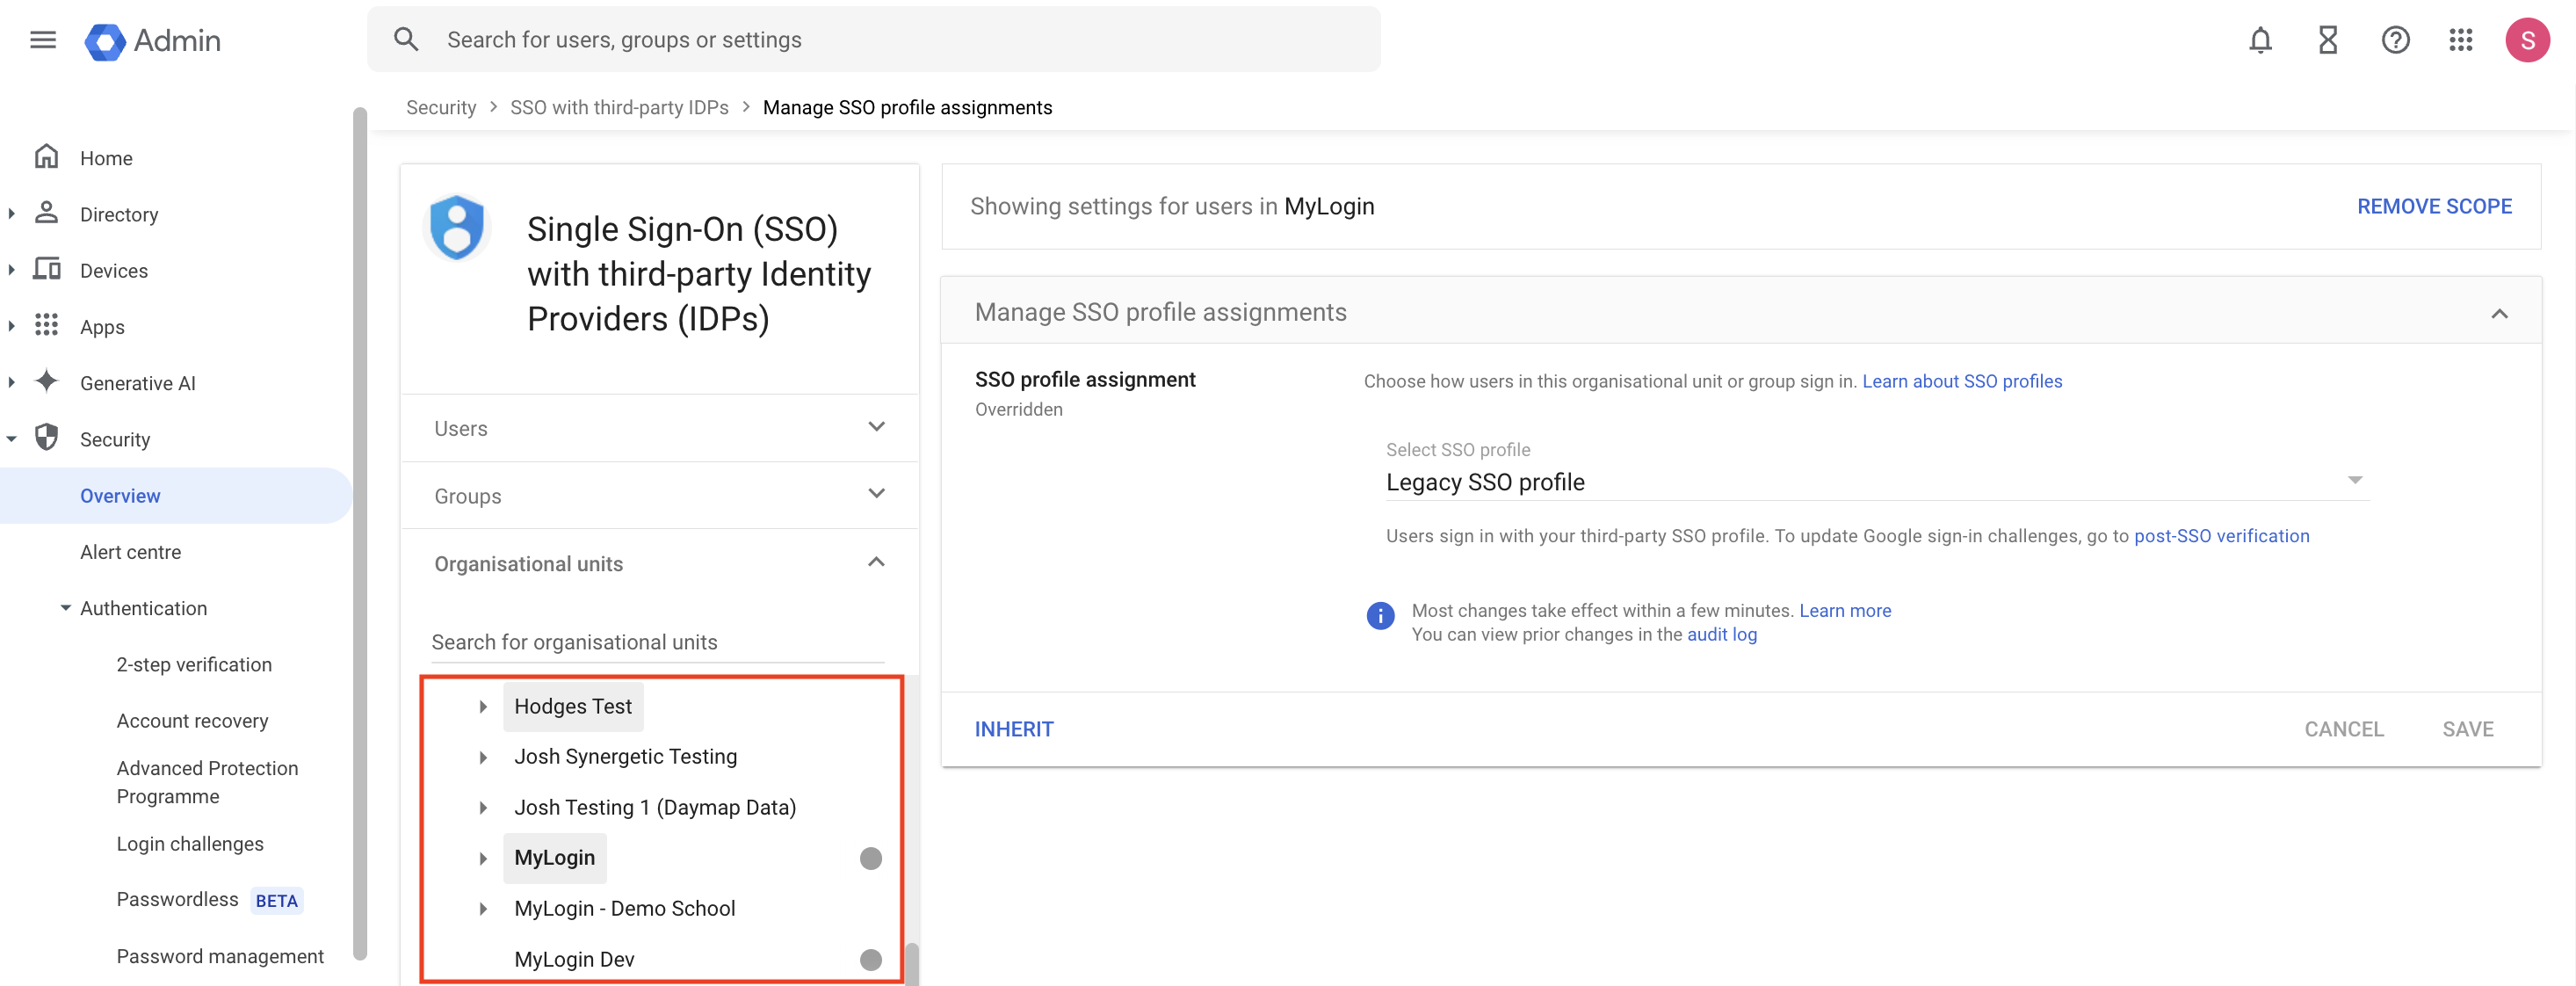The image size is (2576, 986).
Task: Click Security in the breadcrumb
Action: [x=441, y=107]
